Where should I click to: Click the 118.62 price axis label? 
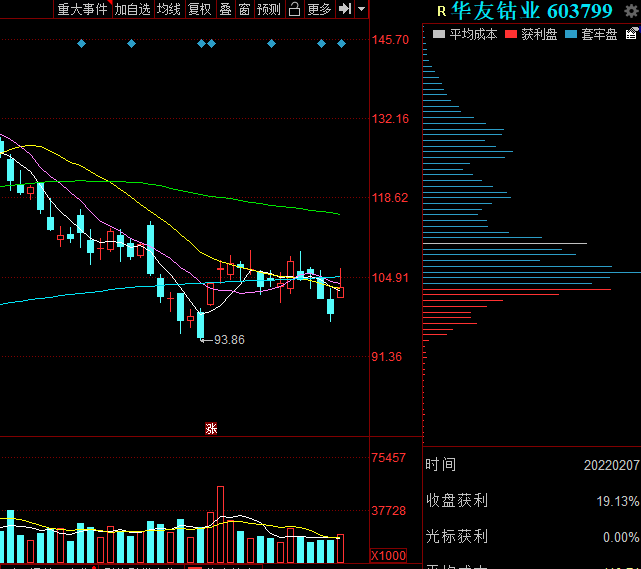[x=390, y=198]
